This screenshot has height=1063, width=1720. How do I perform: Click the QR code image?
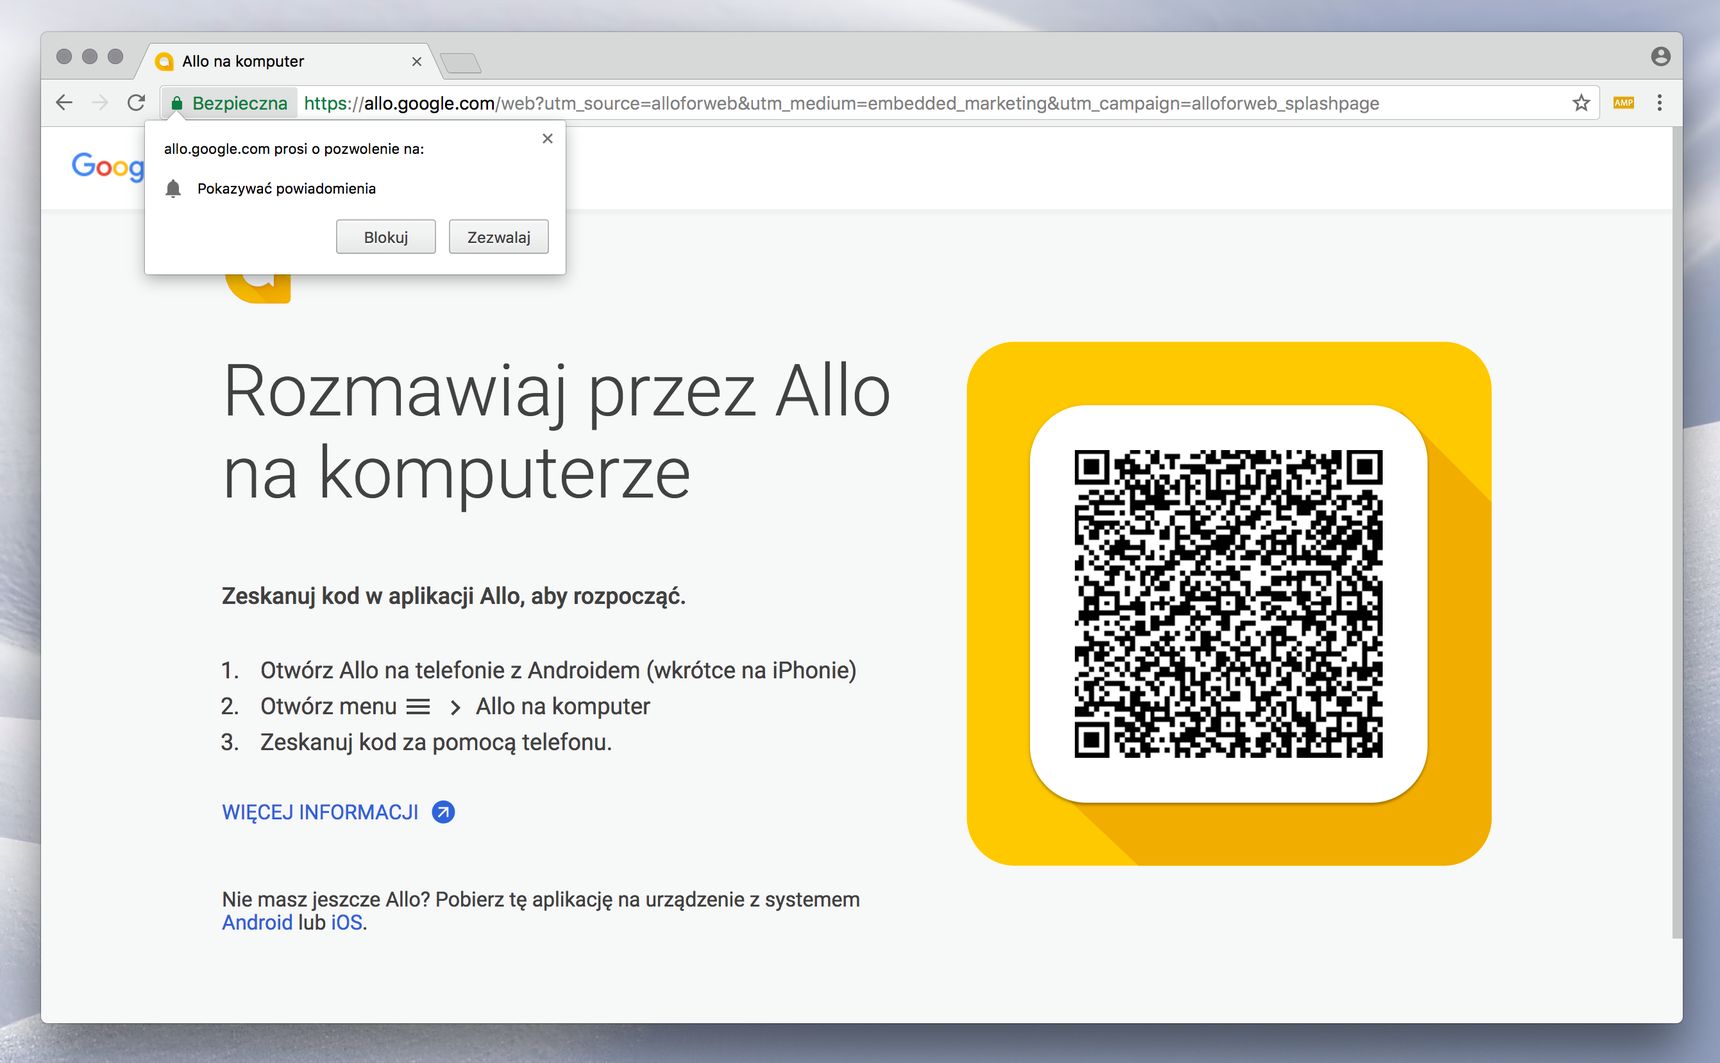1228,603
